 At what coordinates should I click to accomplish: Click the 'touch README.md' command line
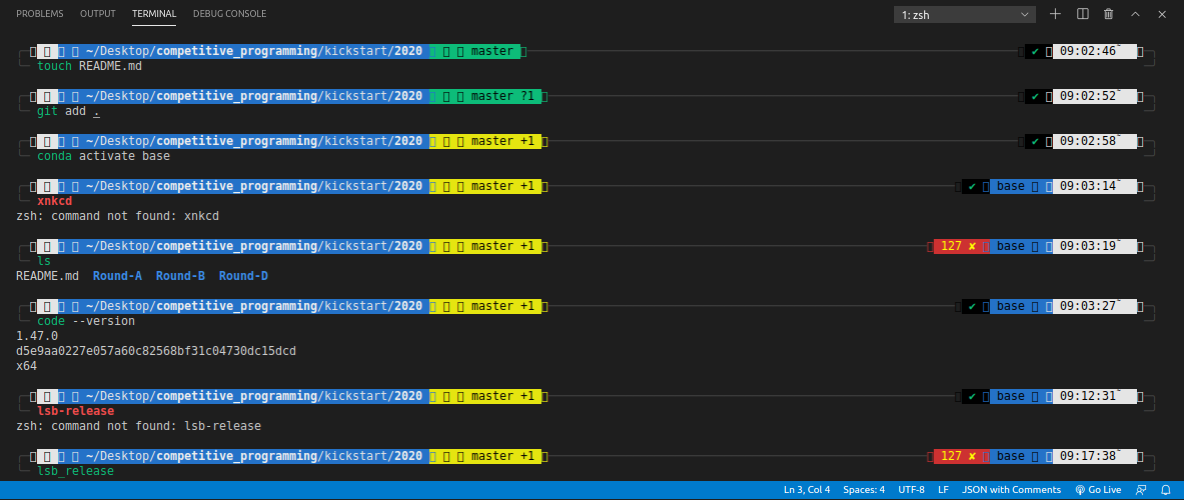tap(89, 66)
